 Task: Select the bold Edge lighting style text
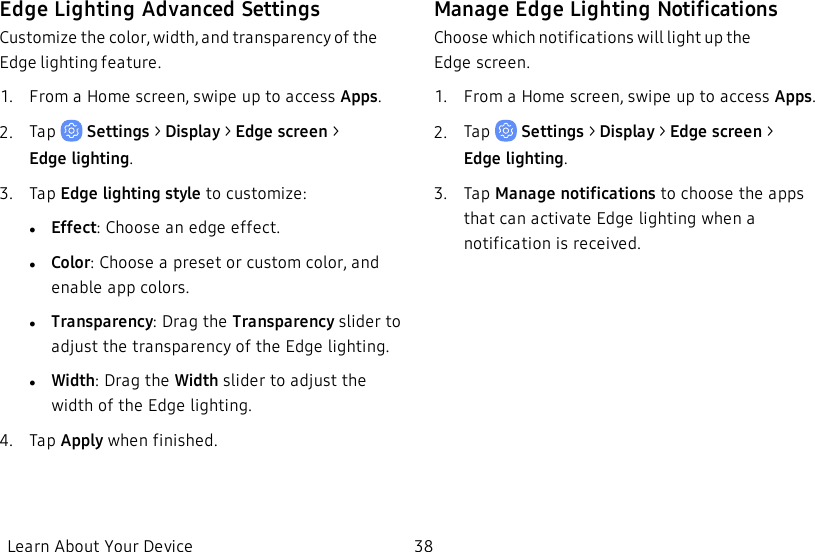[130, 193]
